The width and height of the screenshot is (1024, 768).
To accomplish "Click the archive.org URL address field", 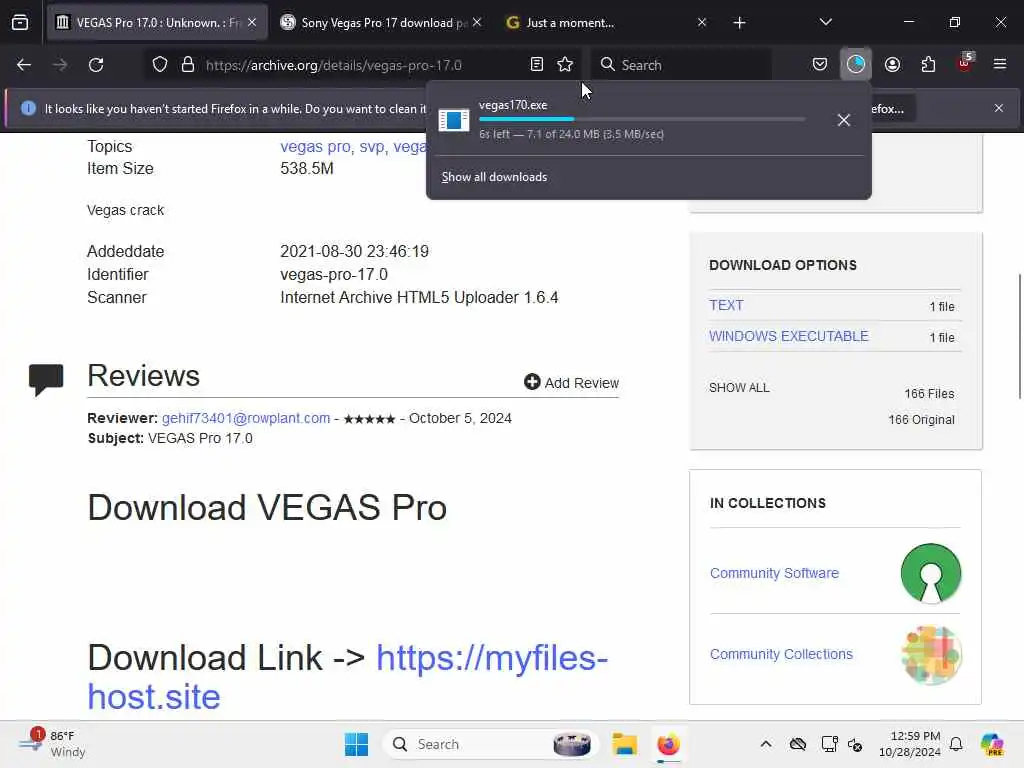I will tap(334, 65).
